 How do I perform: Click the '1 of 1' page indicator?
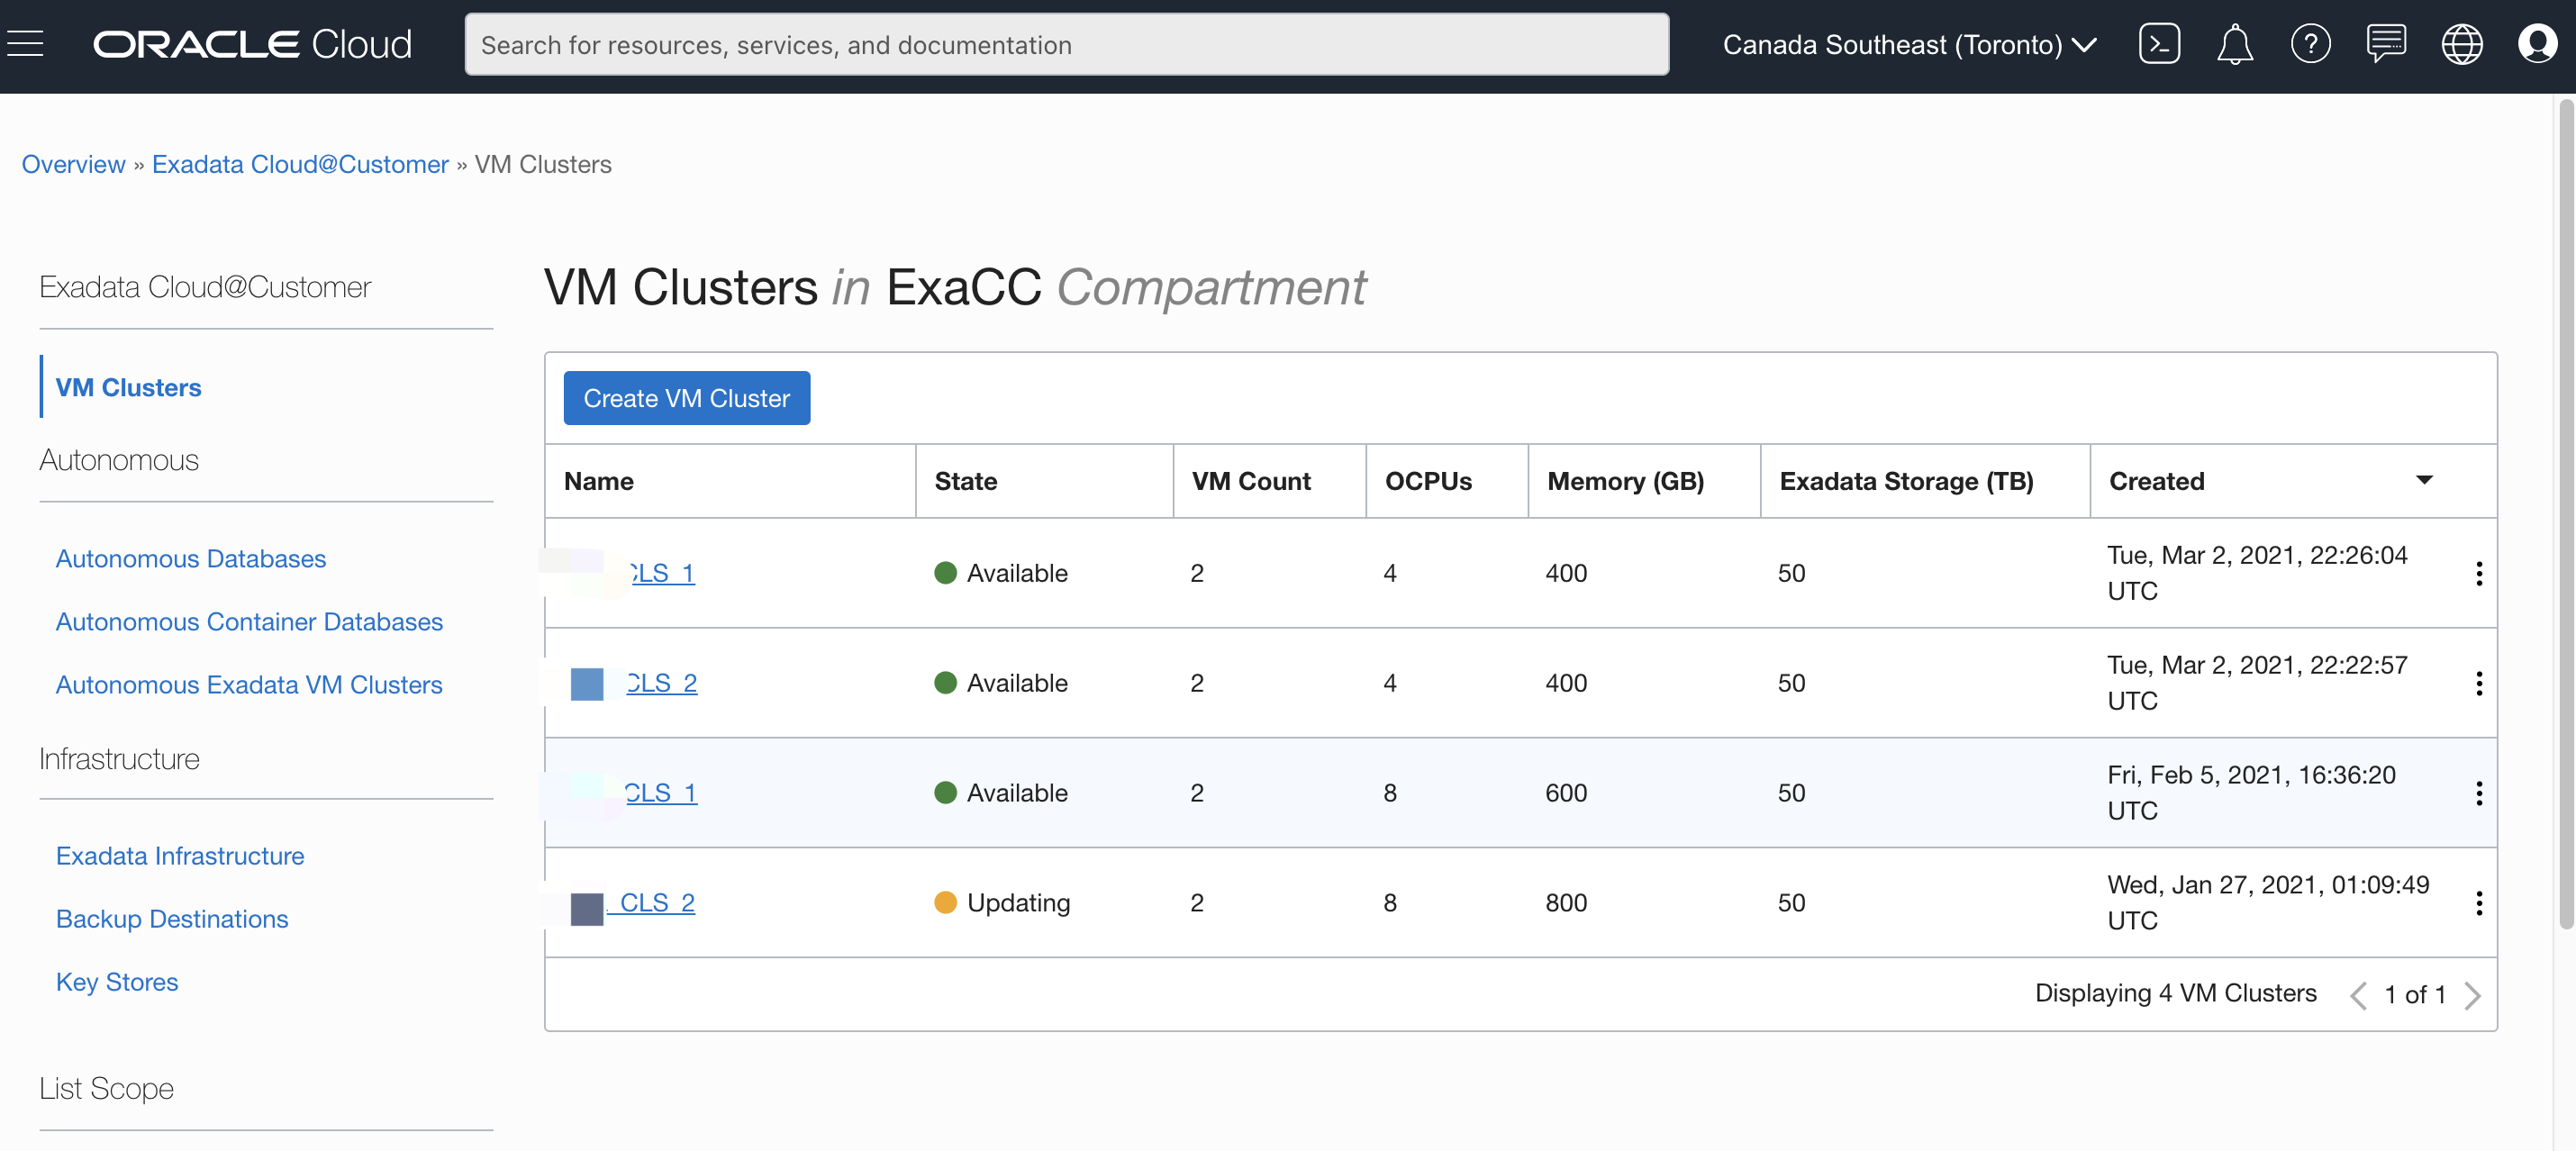pyautogui.click(x=2414, y=995)
